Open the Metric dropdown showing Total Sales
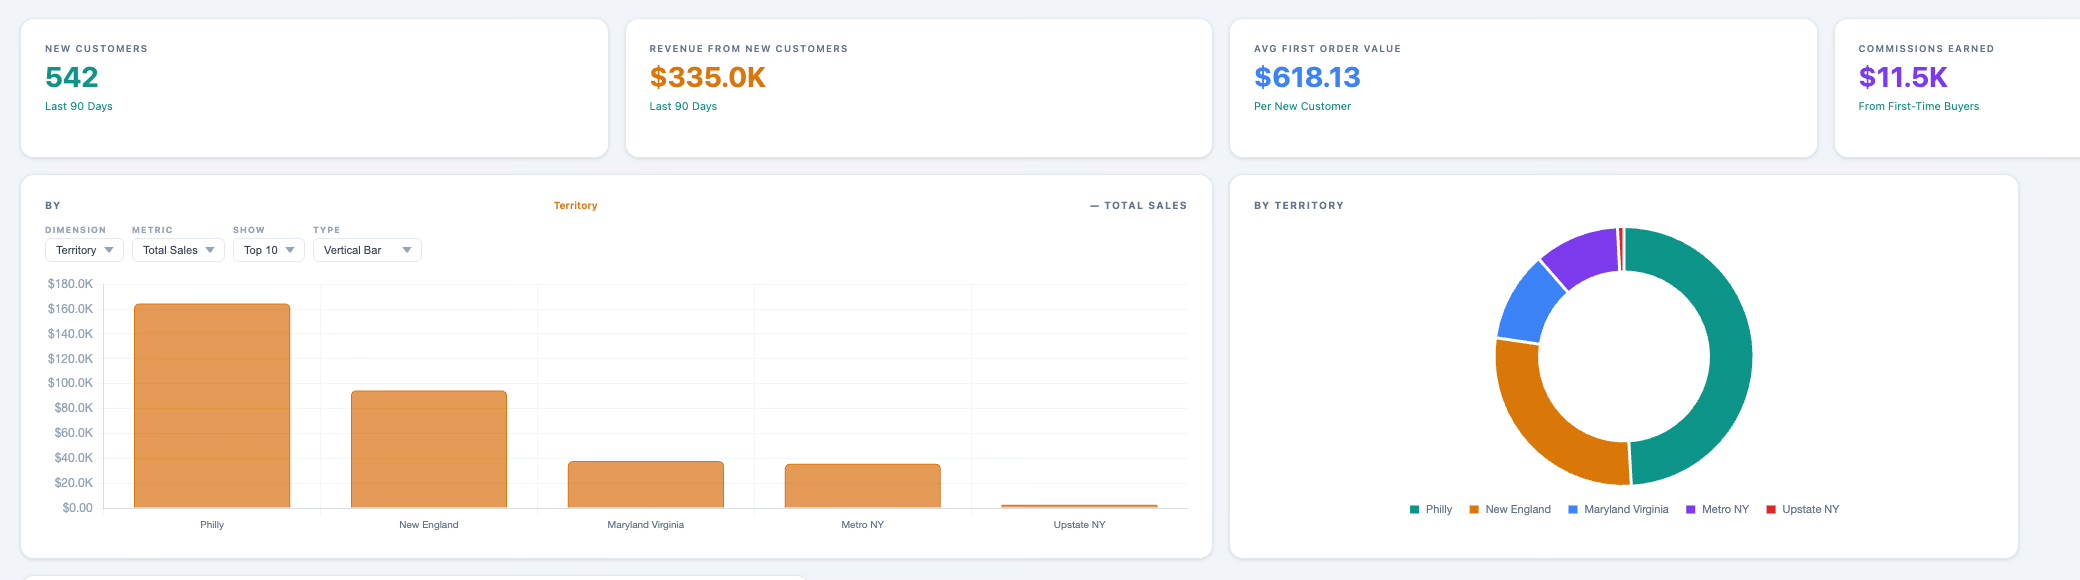The width and height of the screenshot is (2080, 580). tap(178, 250)
